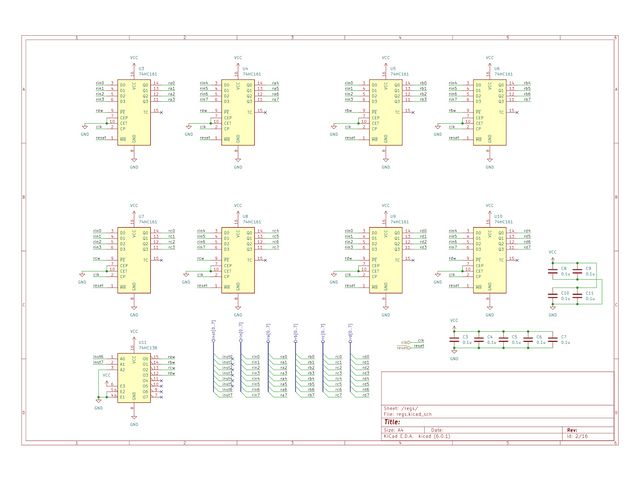Click the no-connect mark on U3 TC pin
Image resolution: width=640 pixels, height=480 pixels.
162,111
